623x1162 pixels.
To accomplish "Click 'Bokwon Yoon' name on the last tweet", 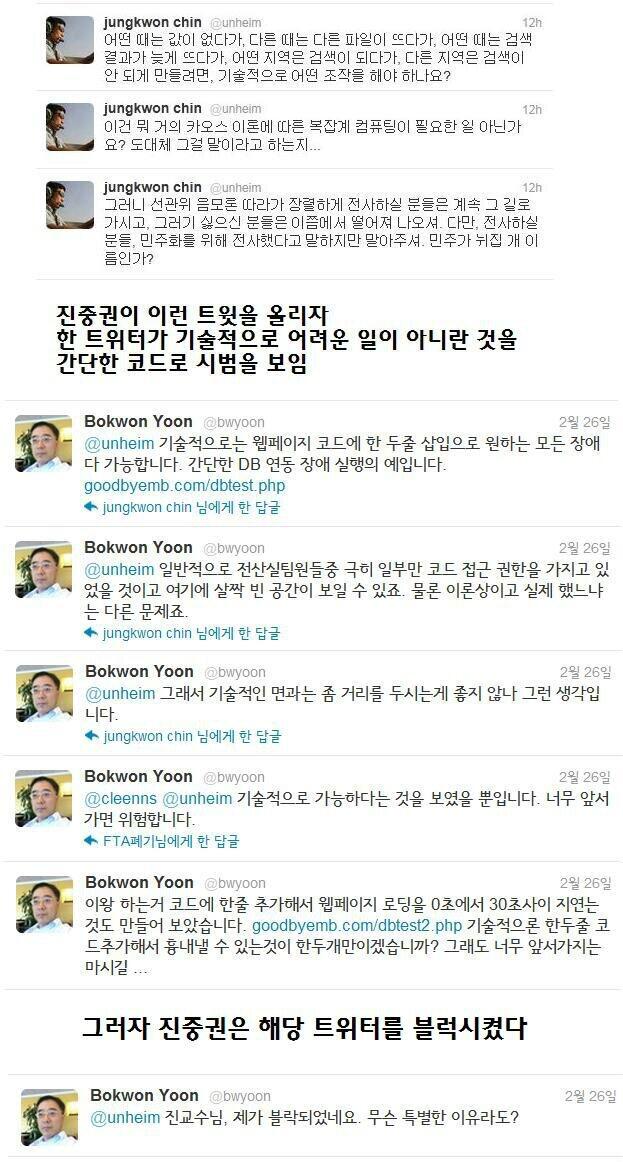I will pyautogui.click(x=144, y=1095).
